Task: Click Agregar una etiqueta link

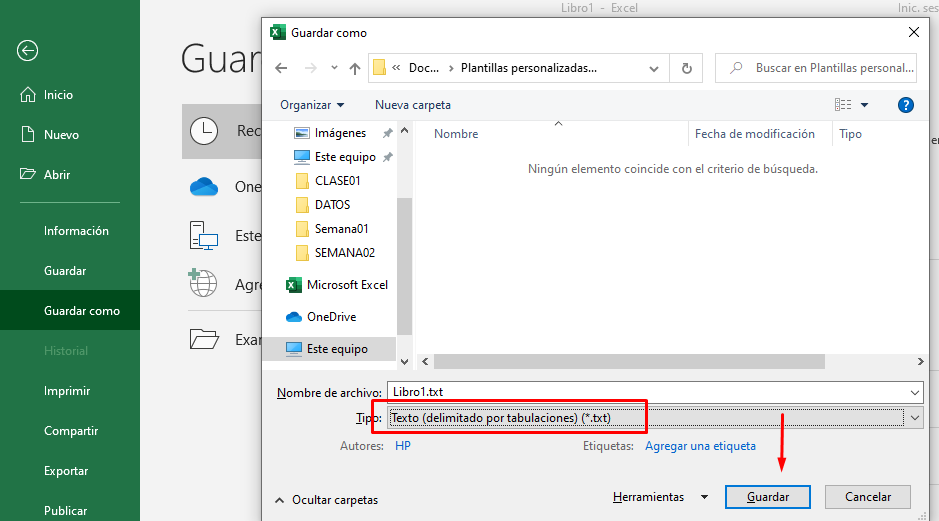Action: pos(700,446)
